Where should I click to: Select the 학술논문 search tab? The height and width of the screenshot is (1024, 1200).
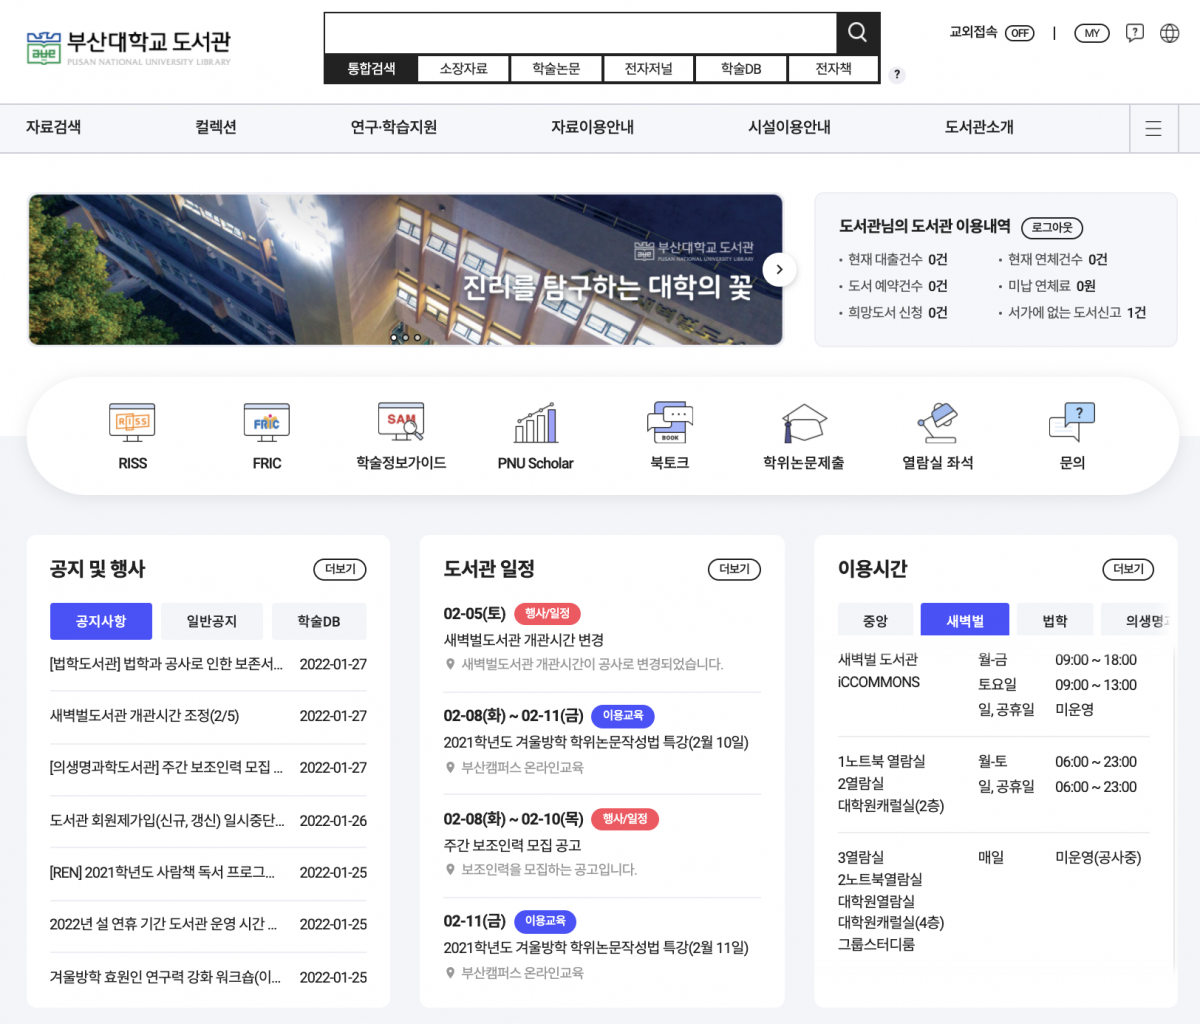[x=556, y=69]
